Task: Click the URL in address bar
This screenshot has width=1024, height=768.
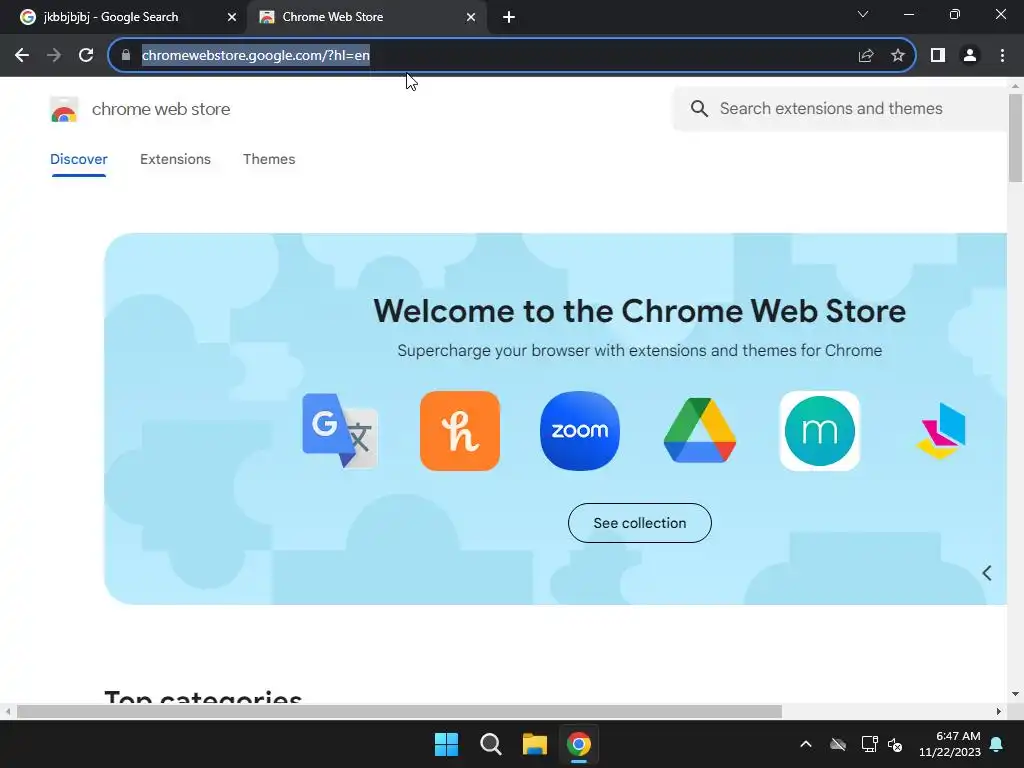Action: pos(255,56)
